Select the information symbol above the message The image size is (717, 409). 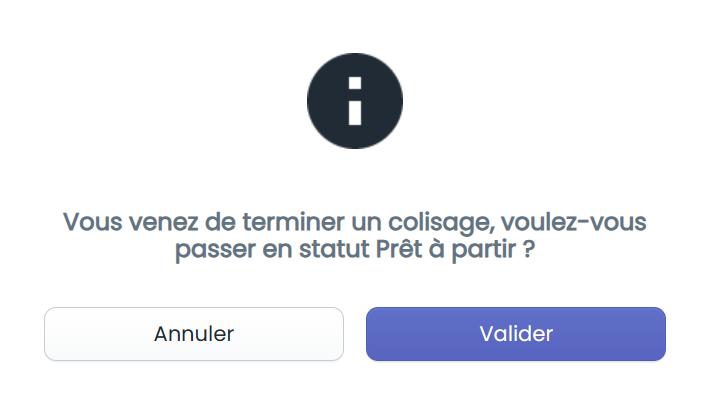click(x=355, y=101)
